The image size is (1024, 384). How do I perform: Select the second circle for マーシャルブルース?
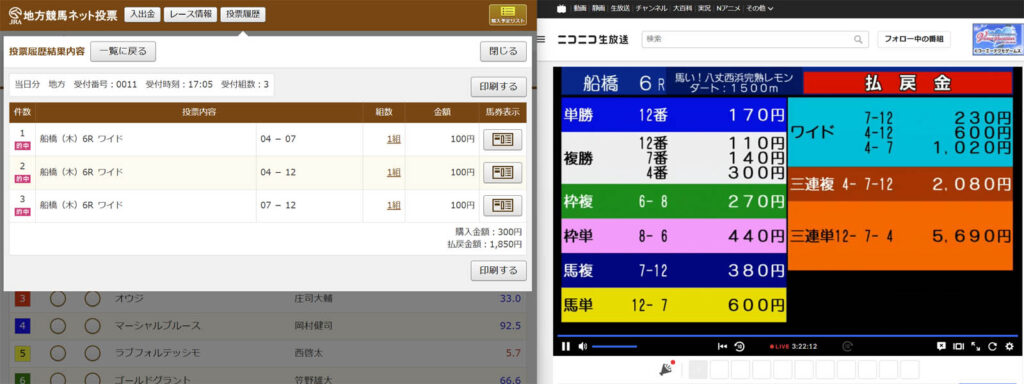[92, 326]
